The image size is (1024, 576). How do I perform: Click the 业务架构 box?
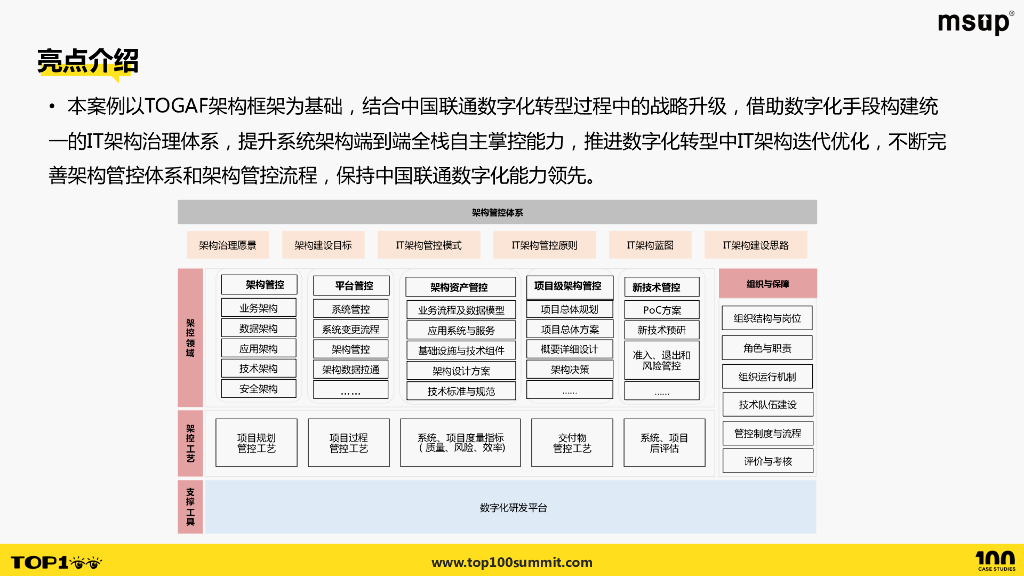click(259, 308)
